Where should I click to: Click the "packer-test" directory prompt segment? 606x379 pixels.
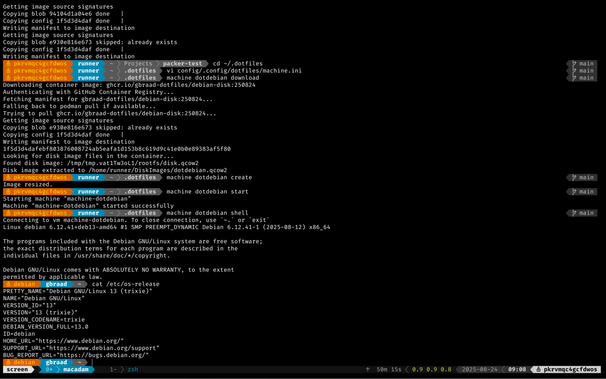point(182,63)
